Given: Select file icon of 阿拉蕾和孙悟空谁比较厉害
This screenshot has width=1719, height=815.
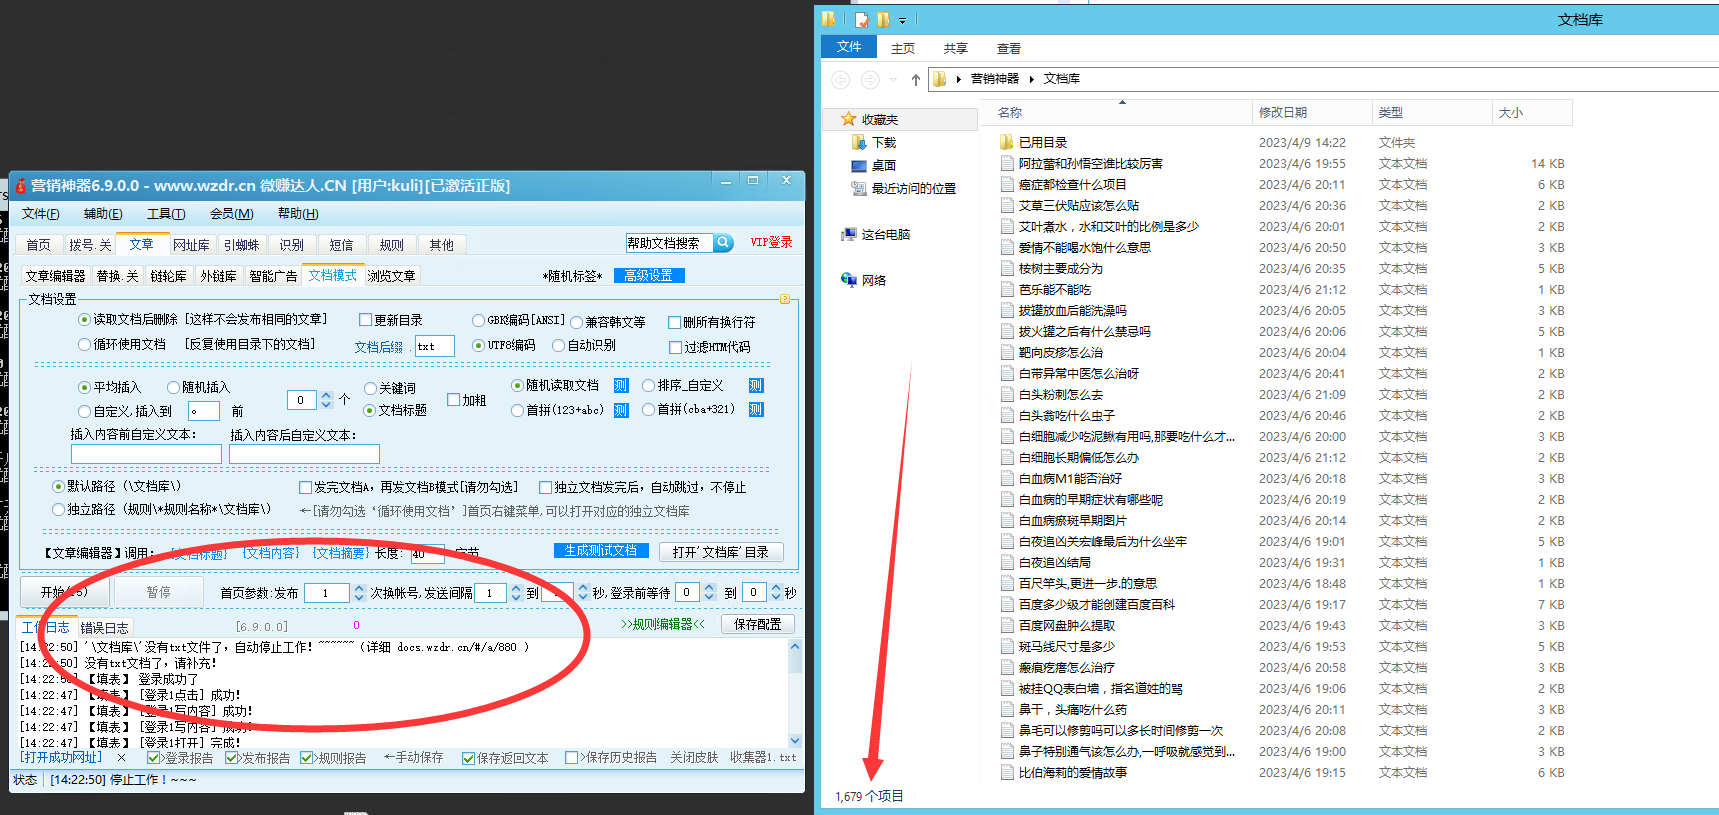Looking at the screenshot, I should click(x=1008, y=163).
